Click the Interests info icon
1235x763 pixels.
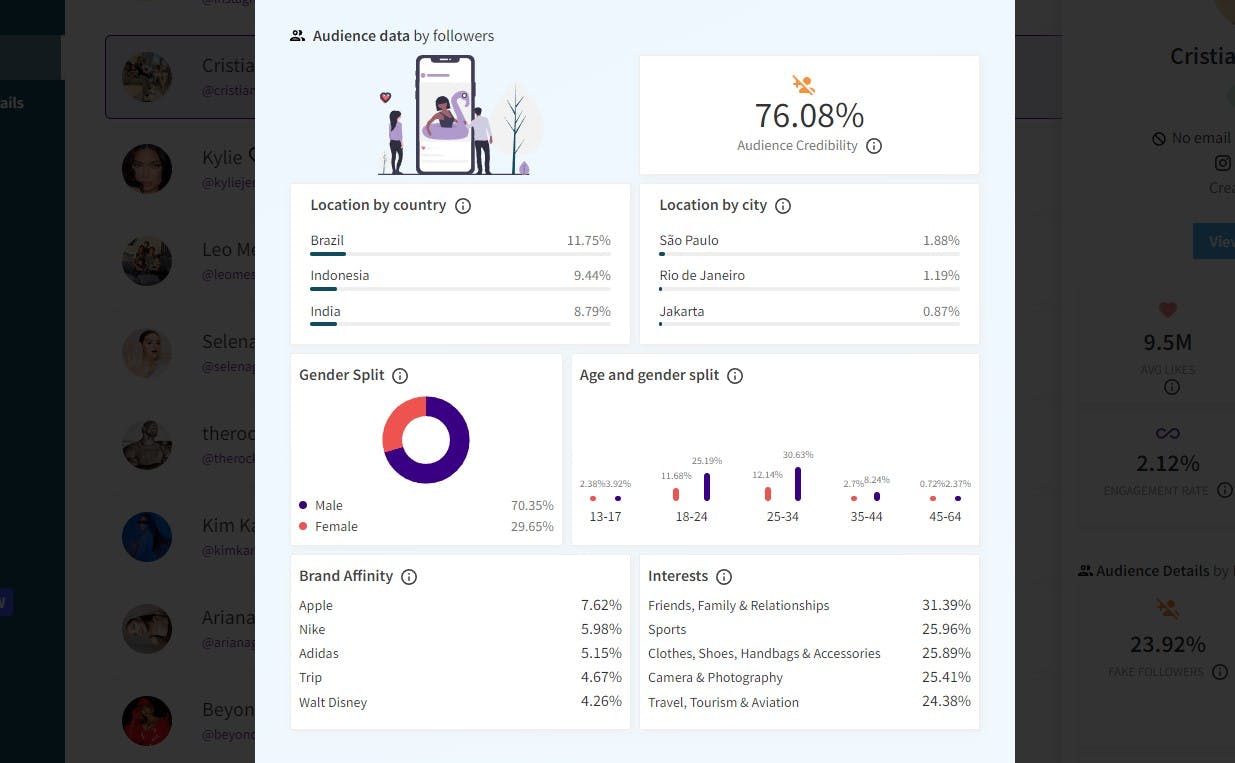pos(724,577)
